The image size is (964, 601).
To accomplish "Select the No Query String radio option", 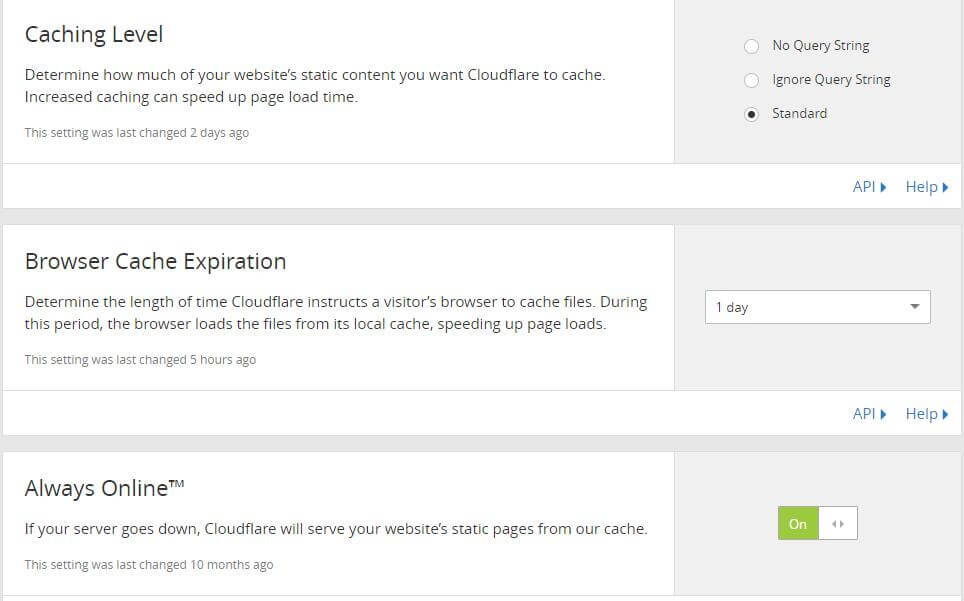I will pyautogui.click(x=751, y=46).
